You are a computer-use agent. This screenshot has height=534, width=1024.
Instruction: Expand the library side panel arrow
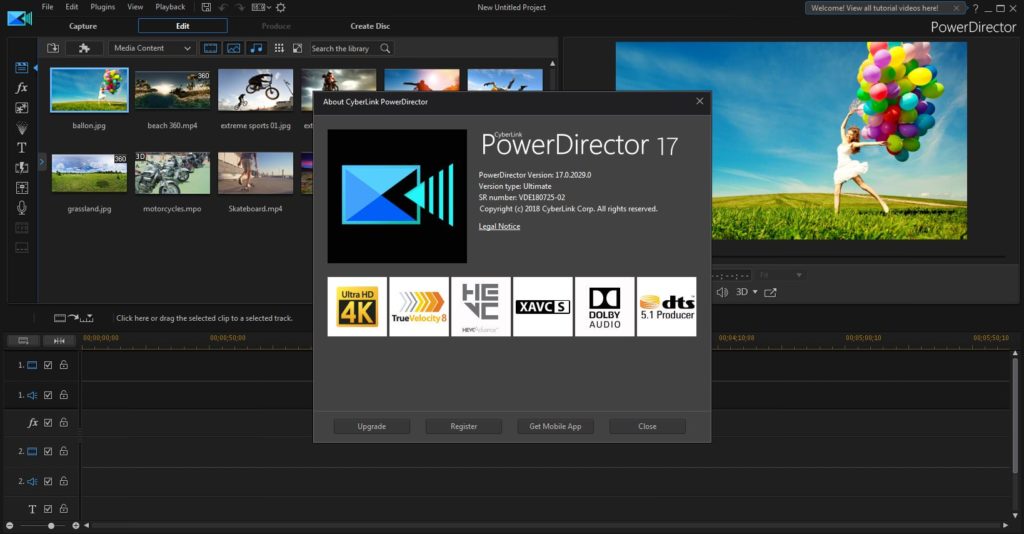pyautogui.click(x=42, y=161)
